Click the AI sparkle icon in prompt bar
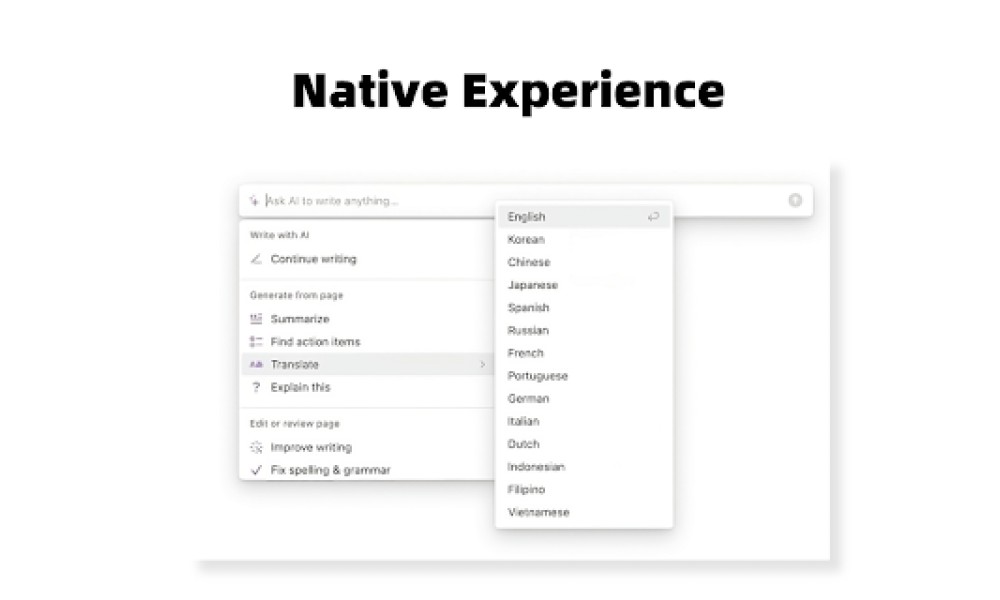This screenshot has width=1000, height=600. click(x=254, y=201)
